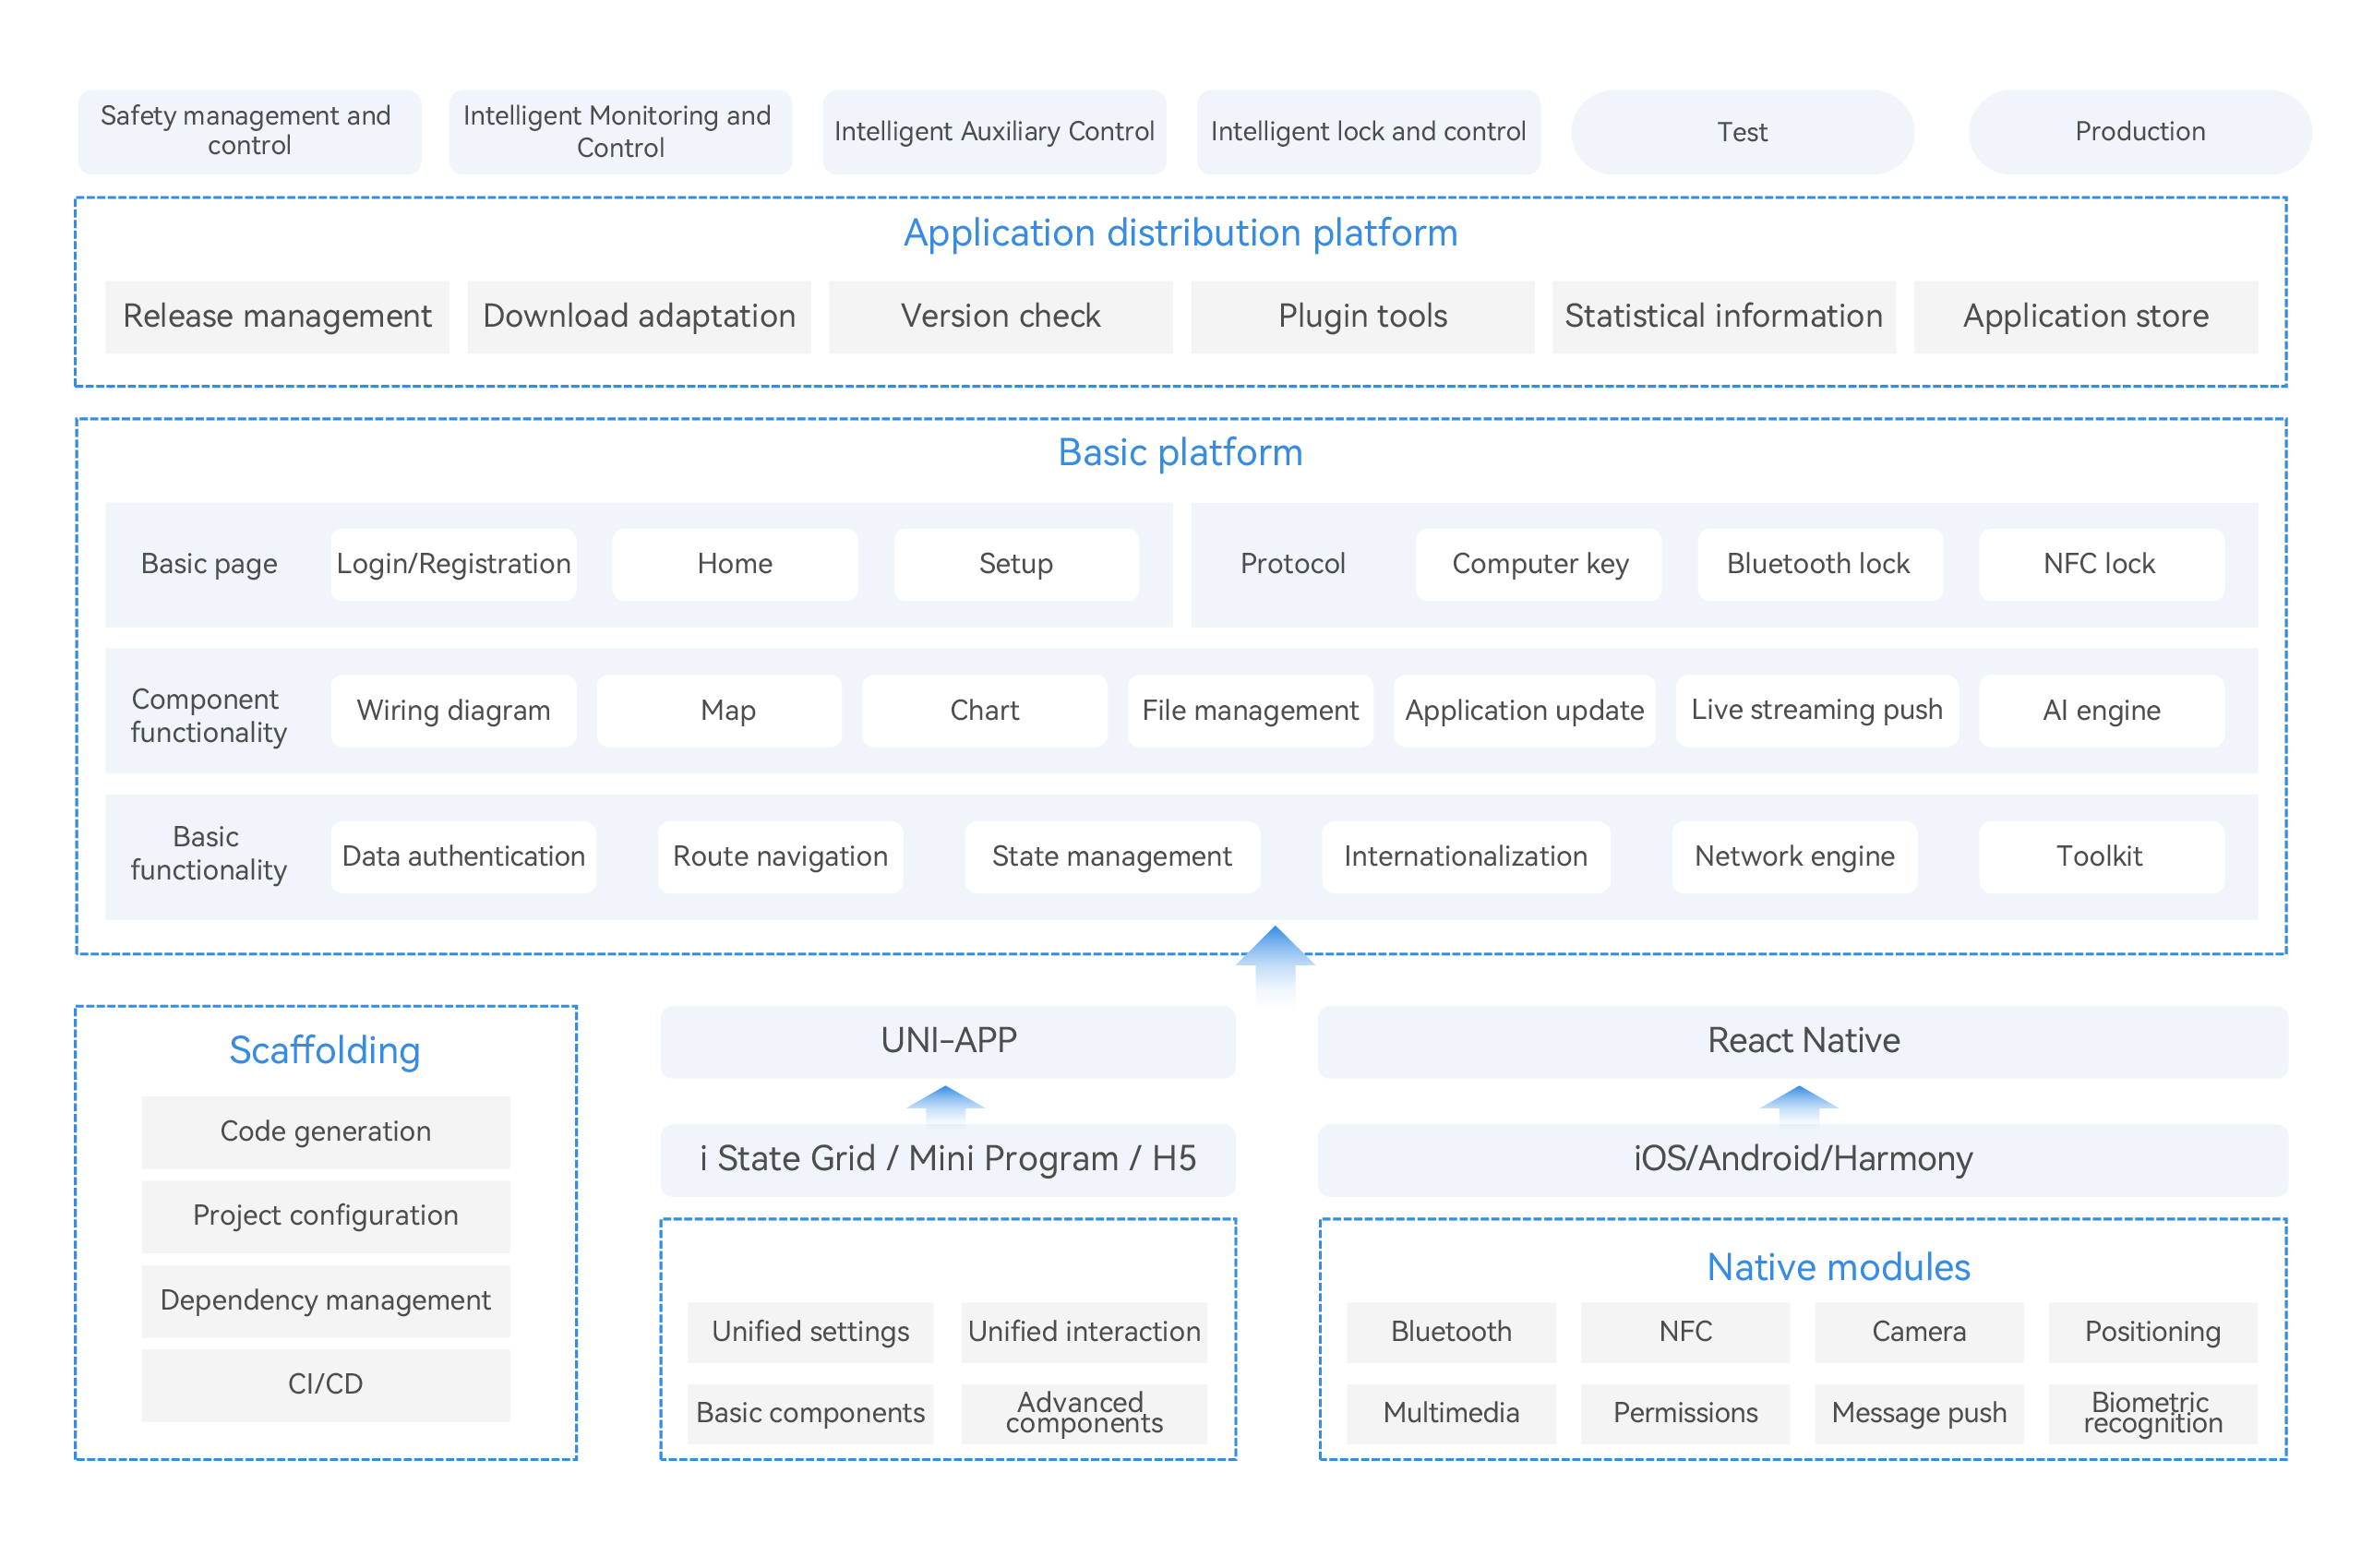Screen dimensions: 2373x1568
Task: Select the AI engine component
Action: (2100, 710)
